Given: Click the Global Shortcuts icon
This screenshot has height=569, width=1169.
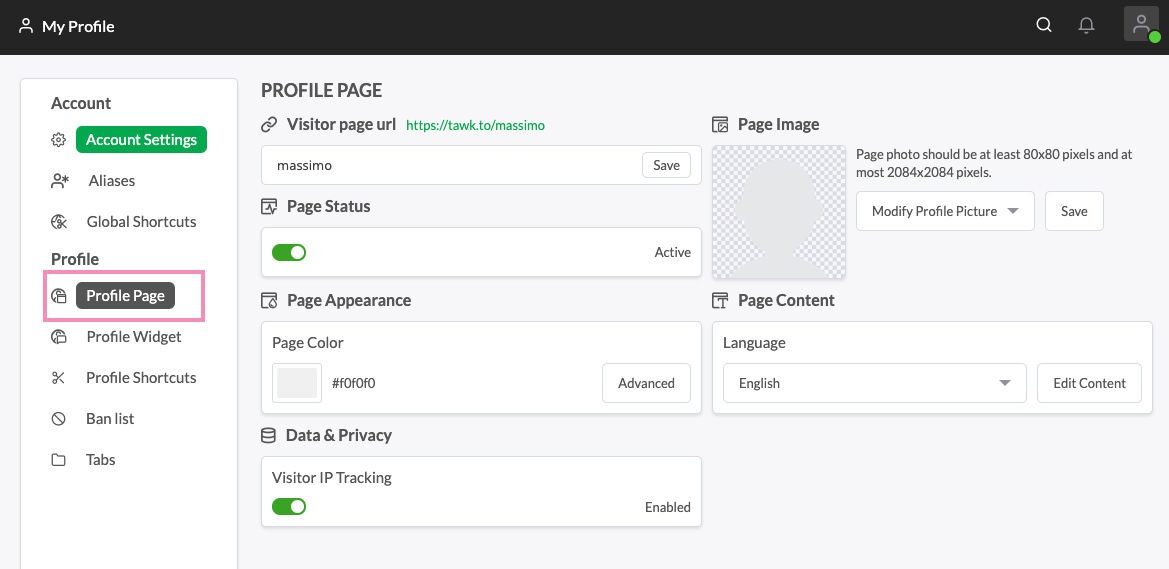Looking at the screenshot, I should [59, 222].
